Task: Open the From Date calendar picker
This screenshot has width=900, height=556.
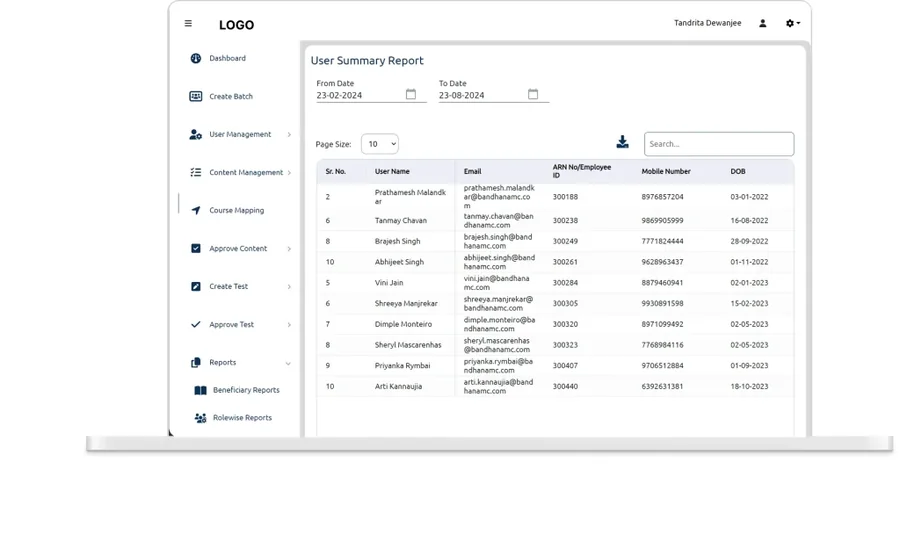Action: pos(411,94)
